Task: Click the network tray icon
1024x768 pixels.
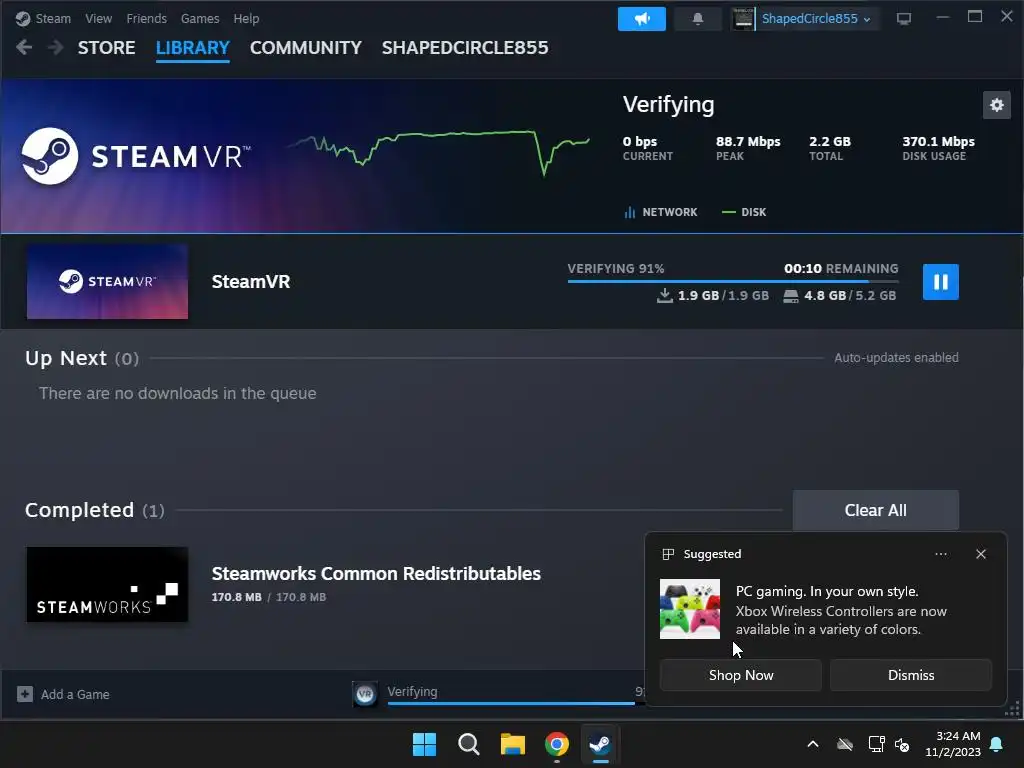Action: point(876,744)
